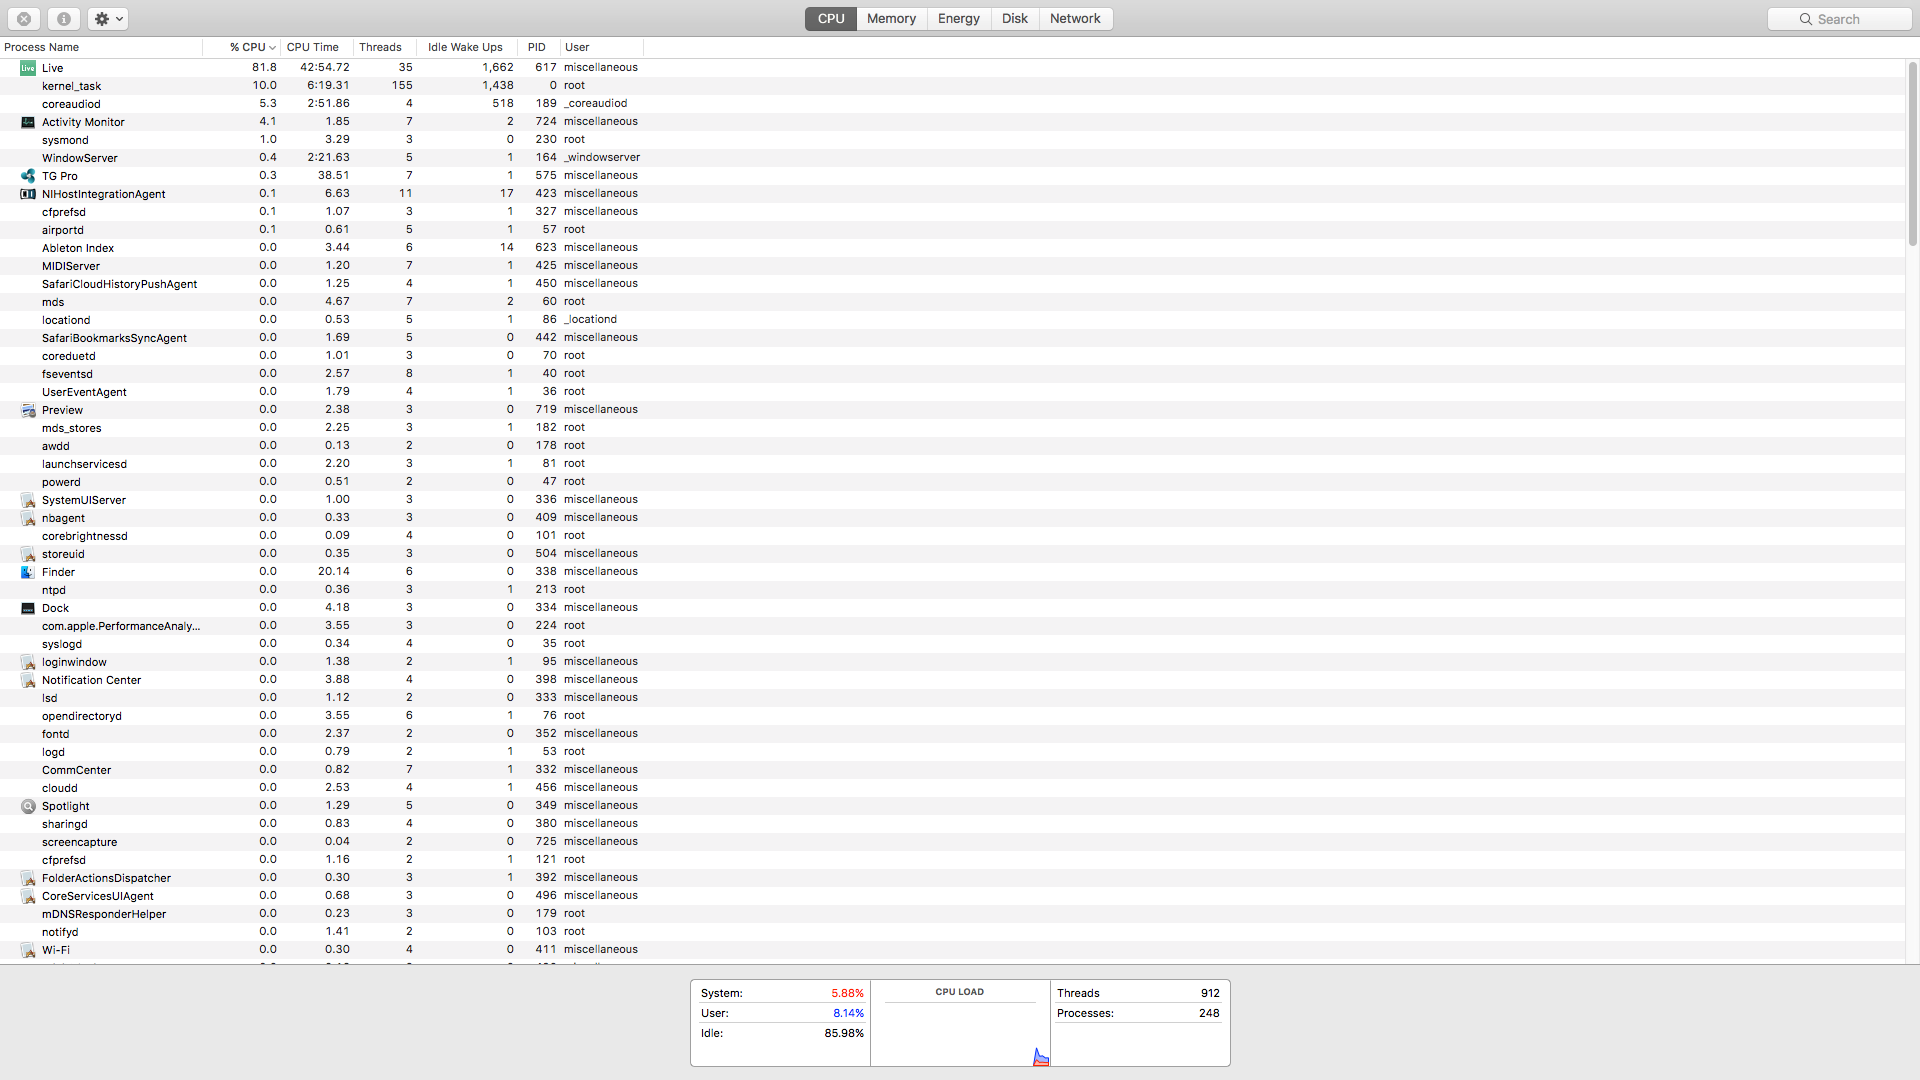The image size is (1920, 1080).
Task: Click the Live app icon in process list
Action: (x=28, y=68)
